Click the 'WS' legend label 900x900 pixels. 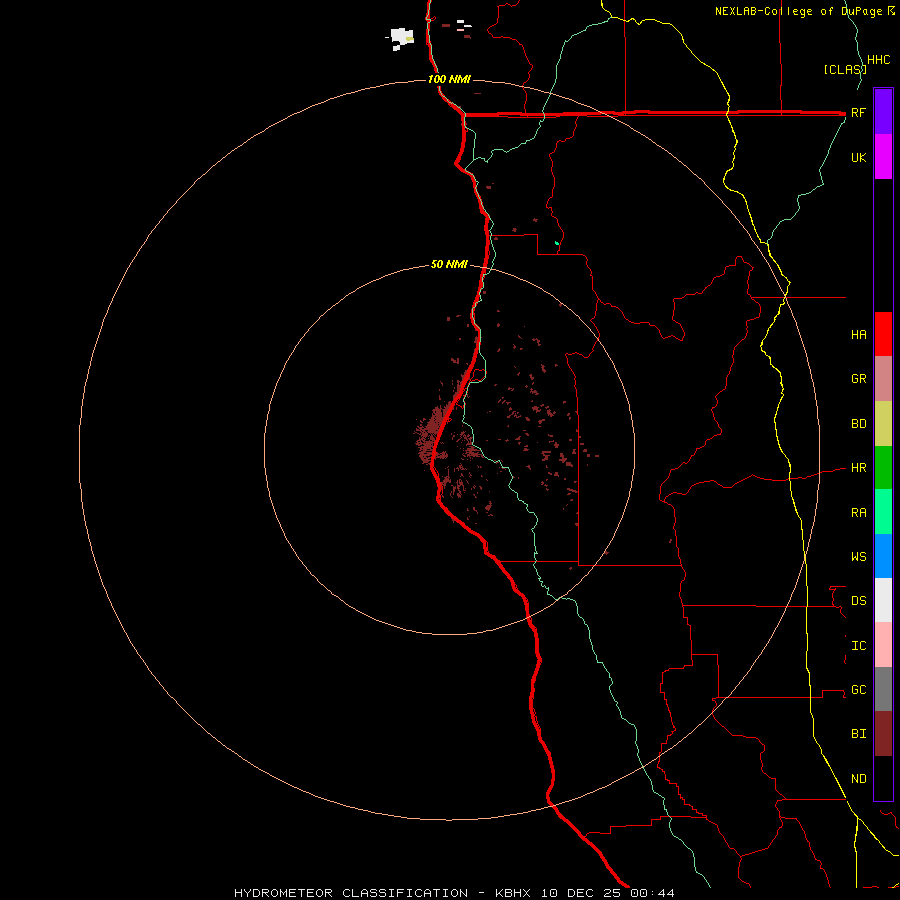click(859, 557)
